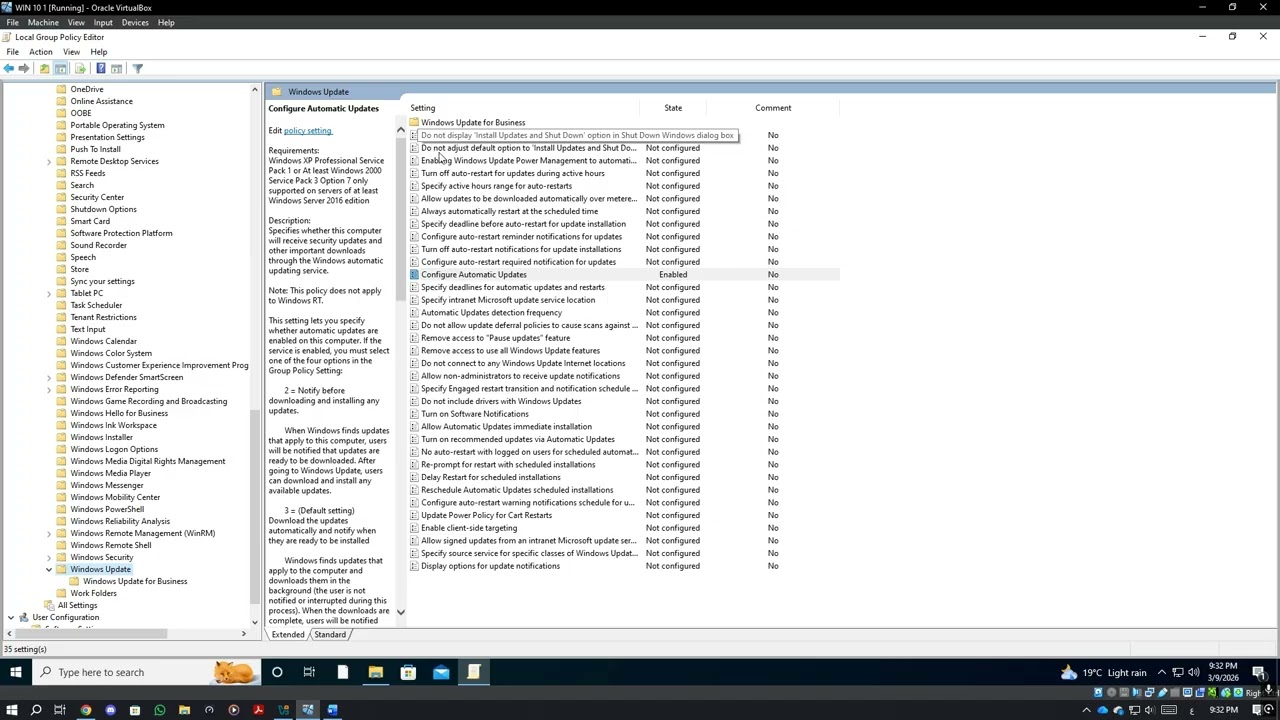Viewport: 1280px width, 720px height.
Task: Open the File menu of Group Policy Editor
Action: (12, 52)
